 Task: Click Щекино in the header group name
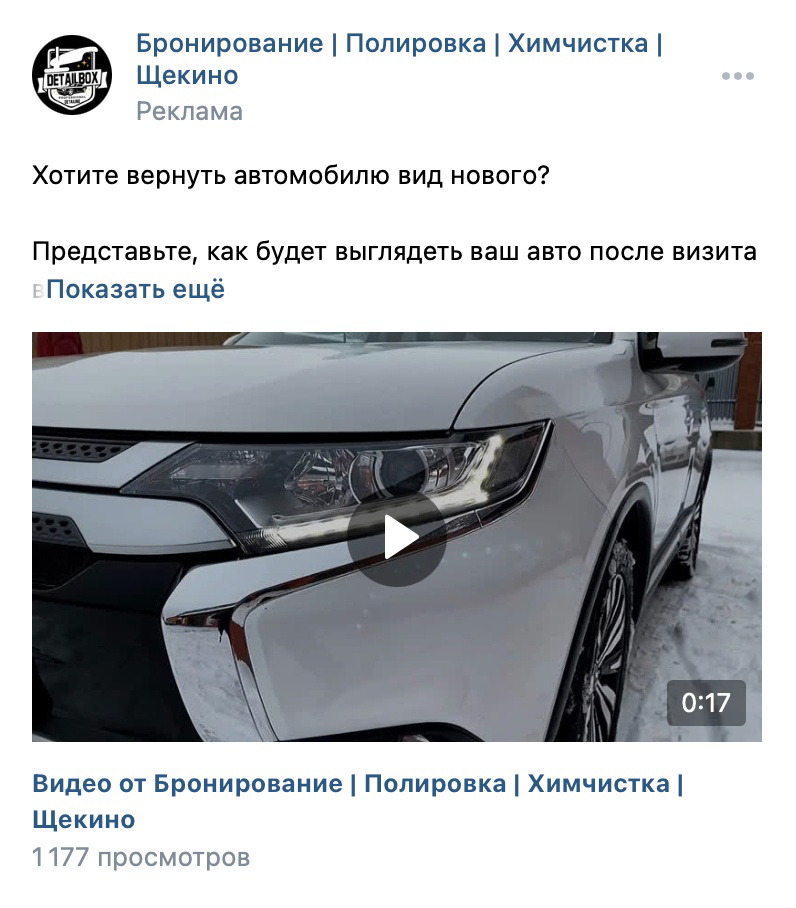(187, 75)
